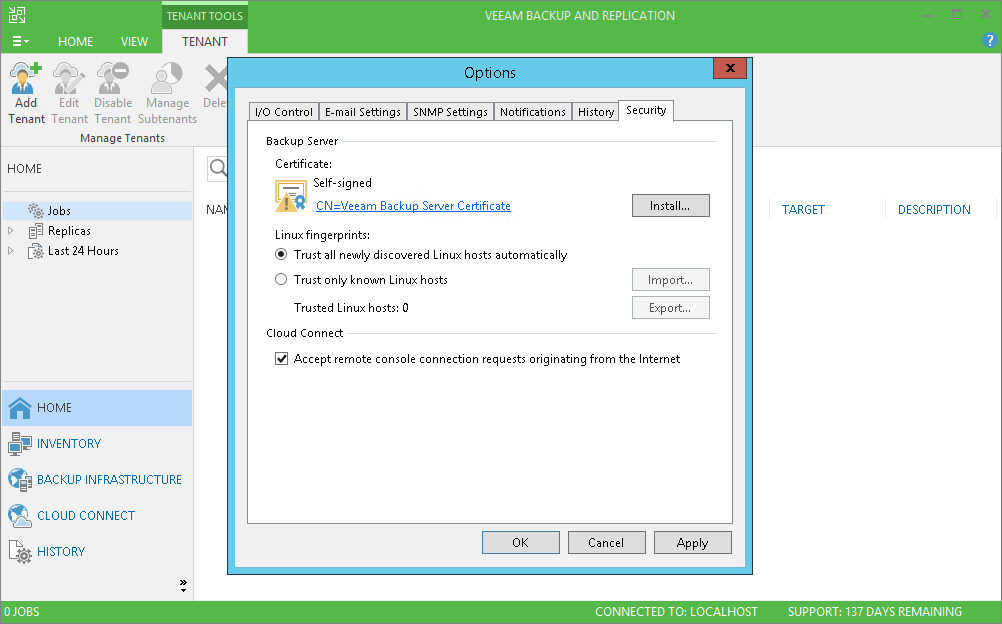
Task: Click the TENANT TOOLS contextual label
Action: (204, 16)
